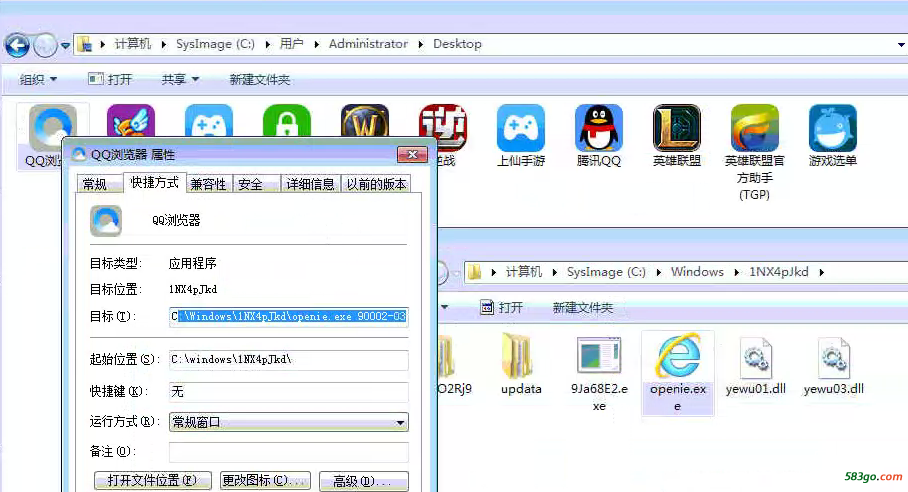Click Windows in the lower address path

(x=697, y=272)
